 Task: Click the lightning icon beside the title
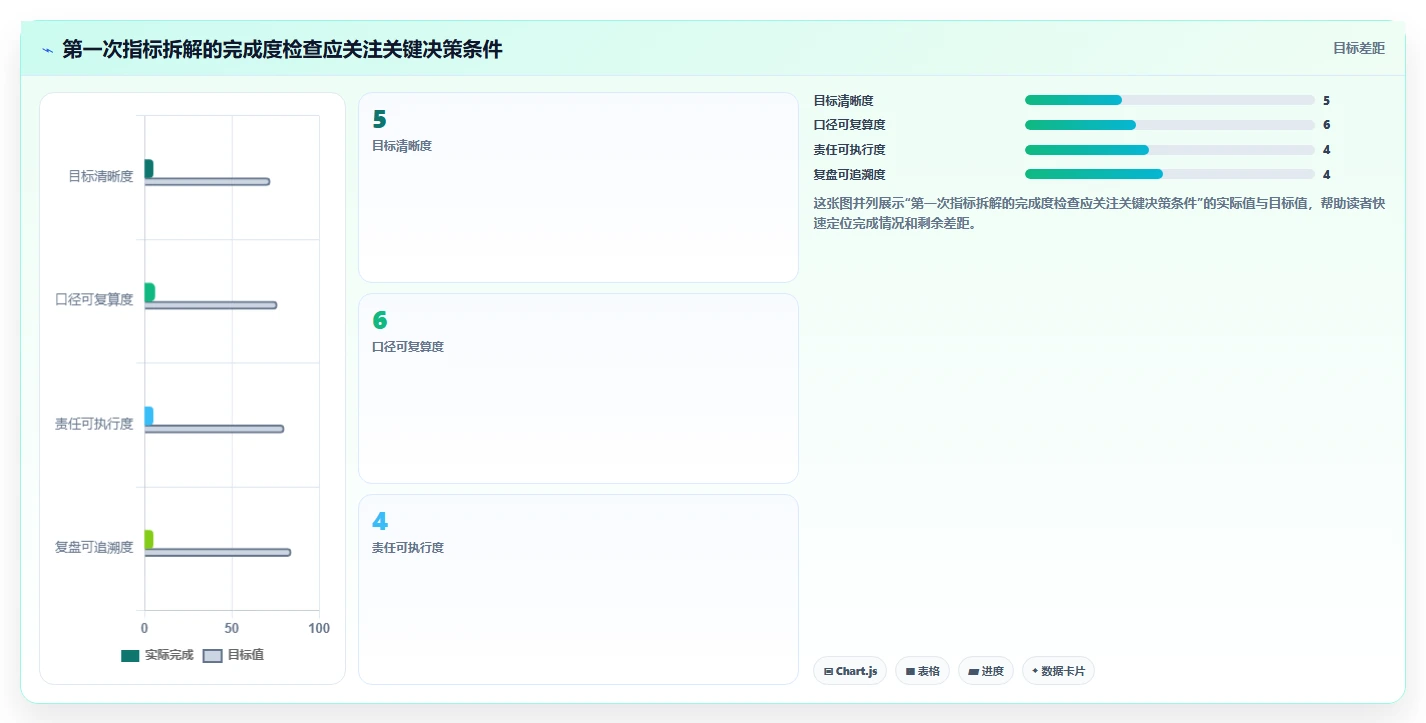(47, 49)
